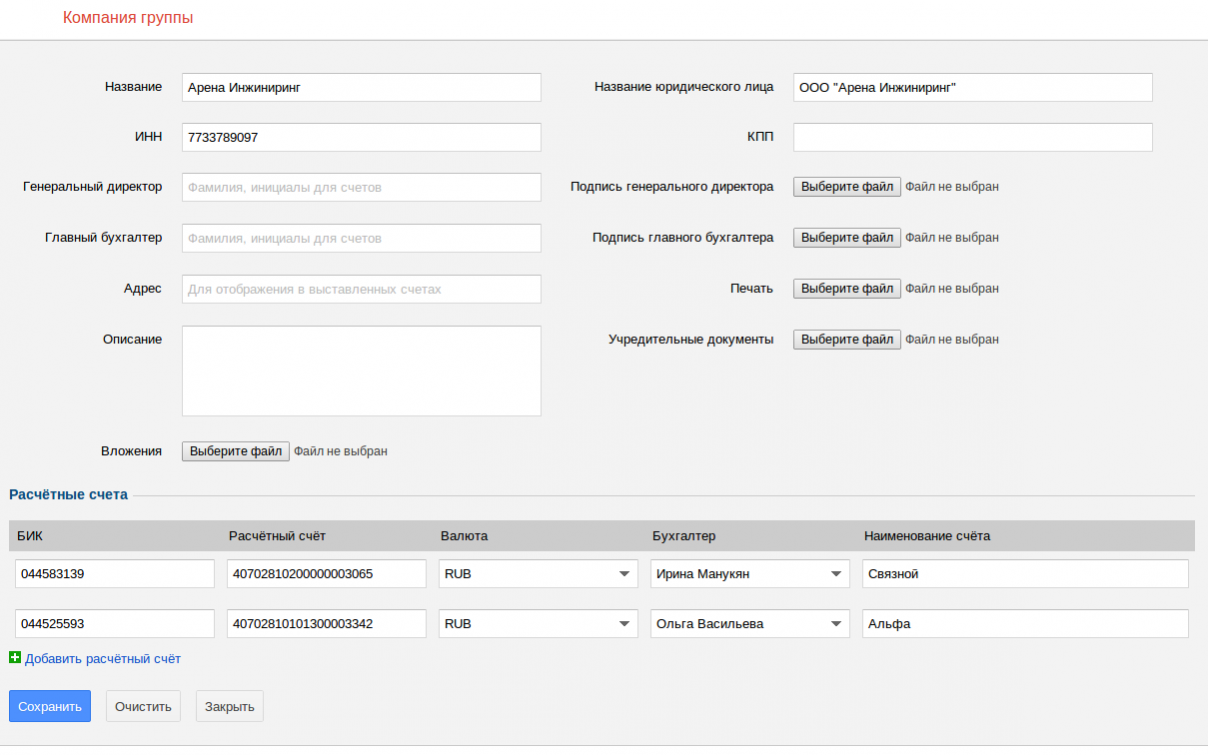Screen dimensions: 1208x755
Task: Select the БИК field containing 044583139
Action: [x=115, y=574]
